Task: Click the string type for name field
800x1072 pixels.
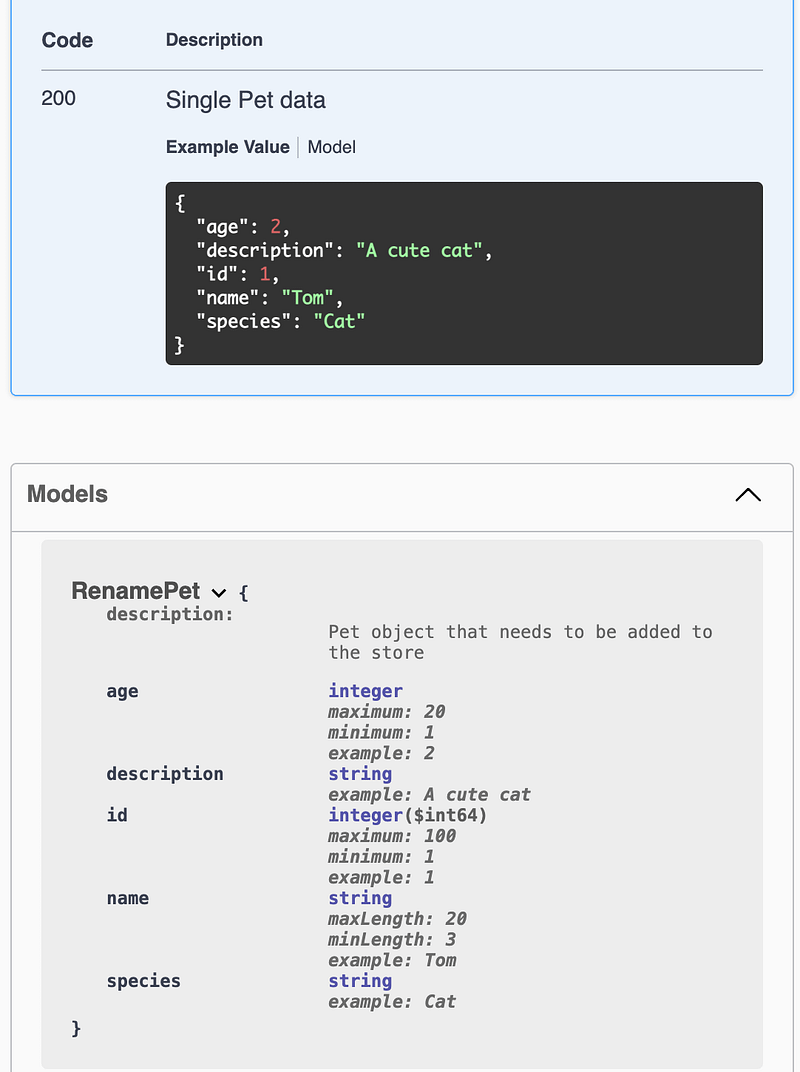Action: pos(360,898)
